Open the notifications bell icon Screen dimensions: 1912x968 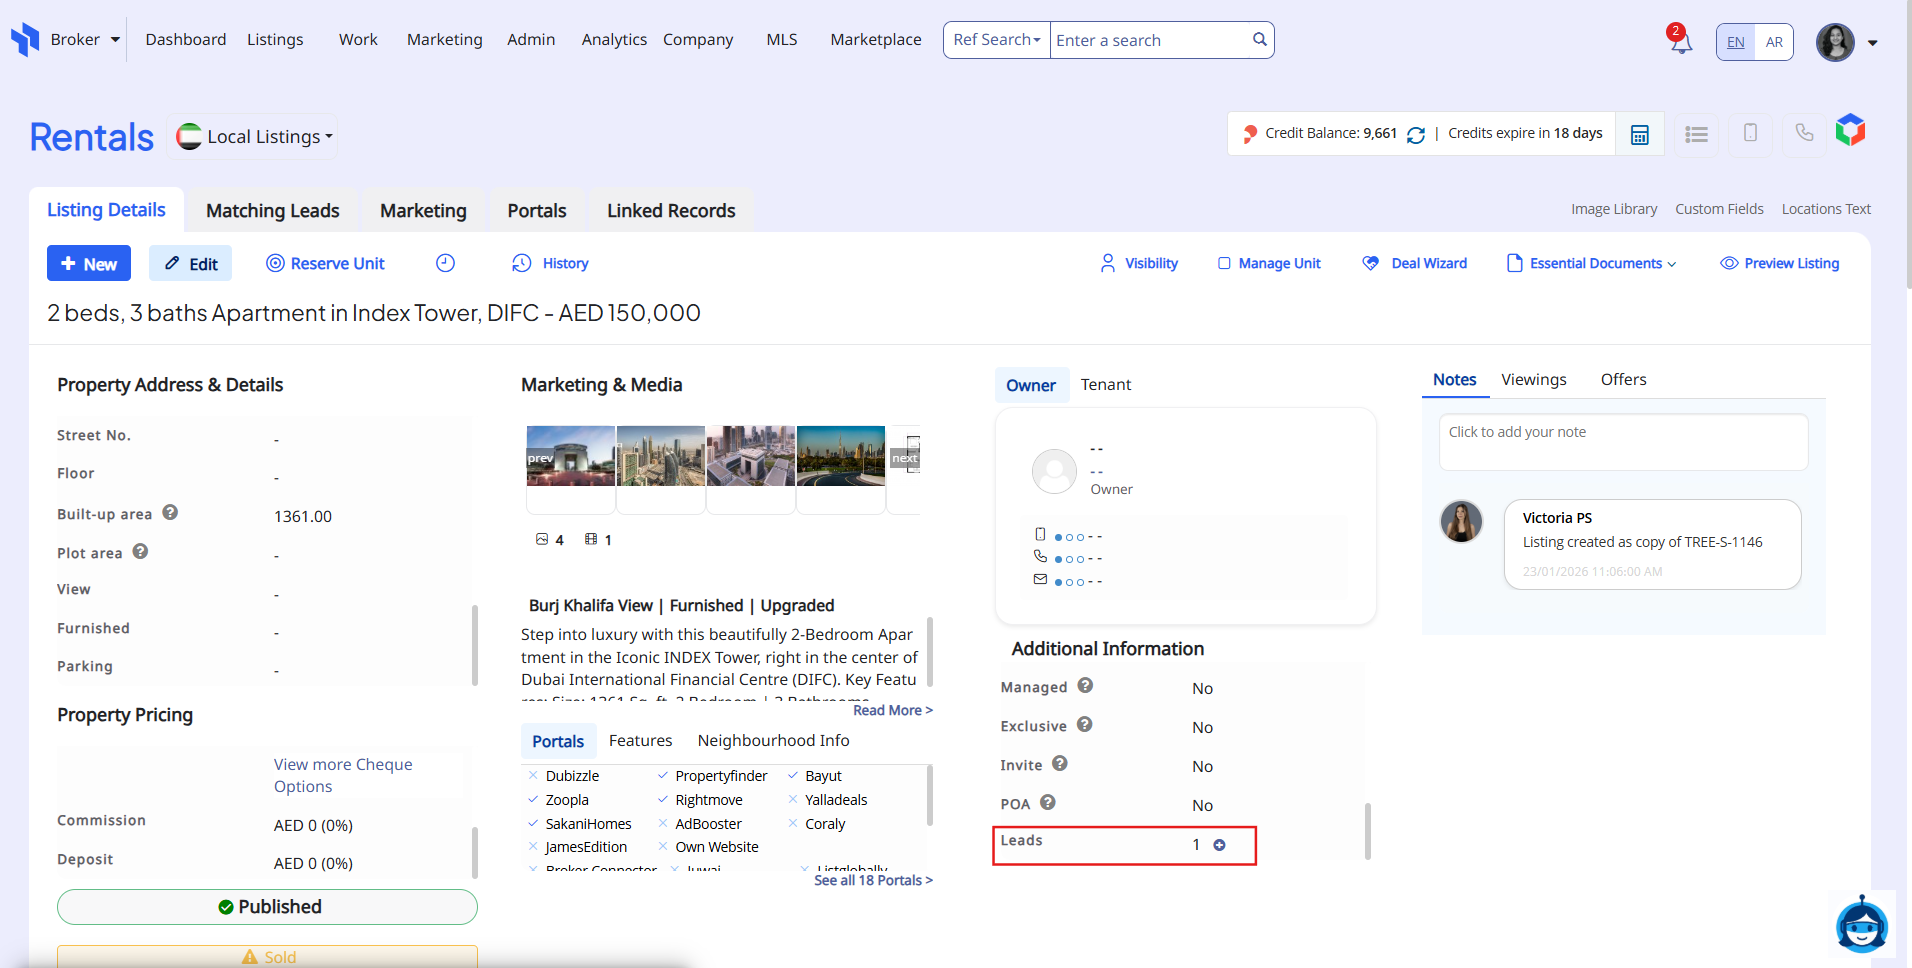[1681, 42]
